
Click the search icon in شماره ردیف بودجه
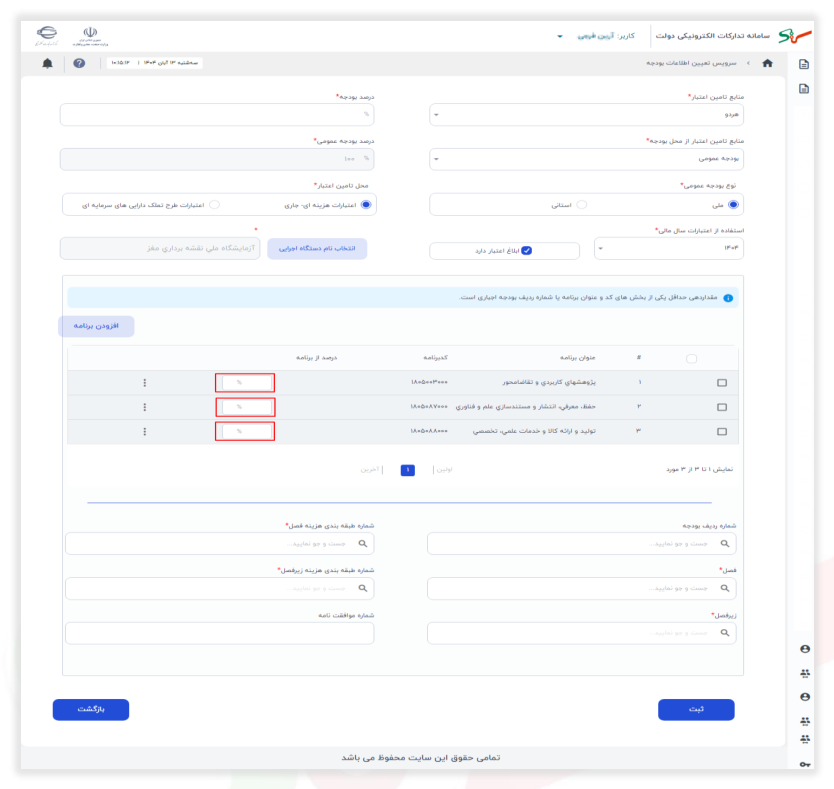725,544
